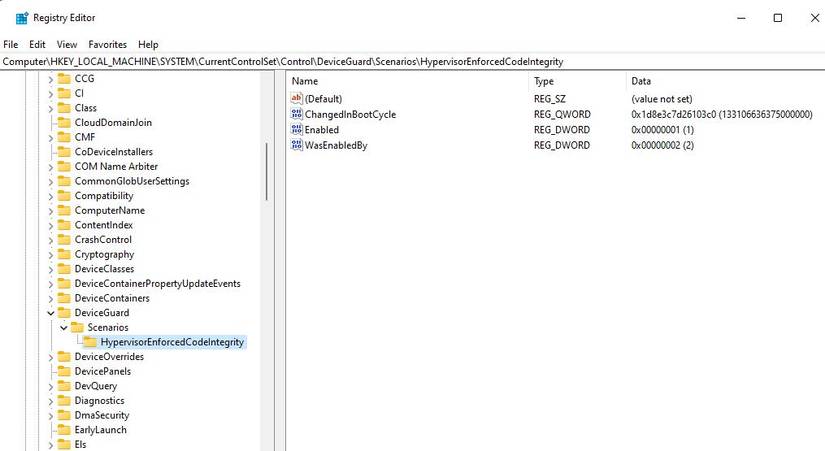Open the File menu
Image resolution: width=825 pixels, height=451 pixels.
coord(11,45)
